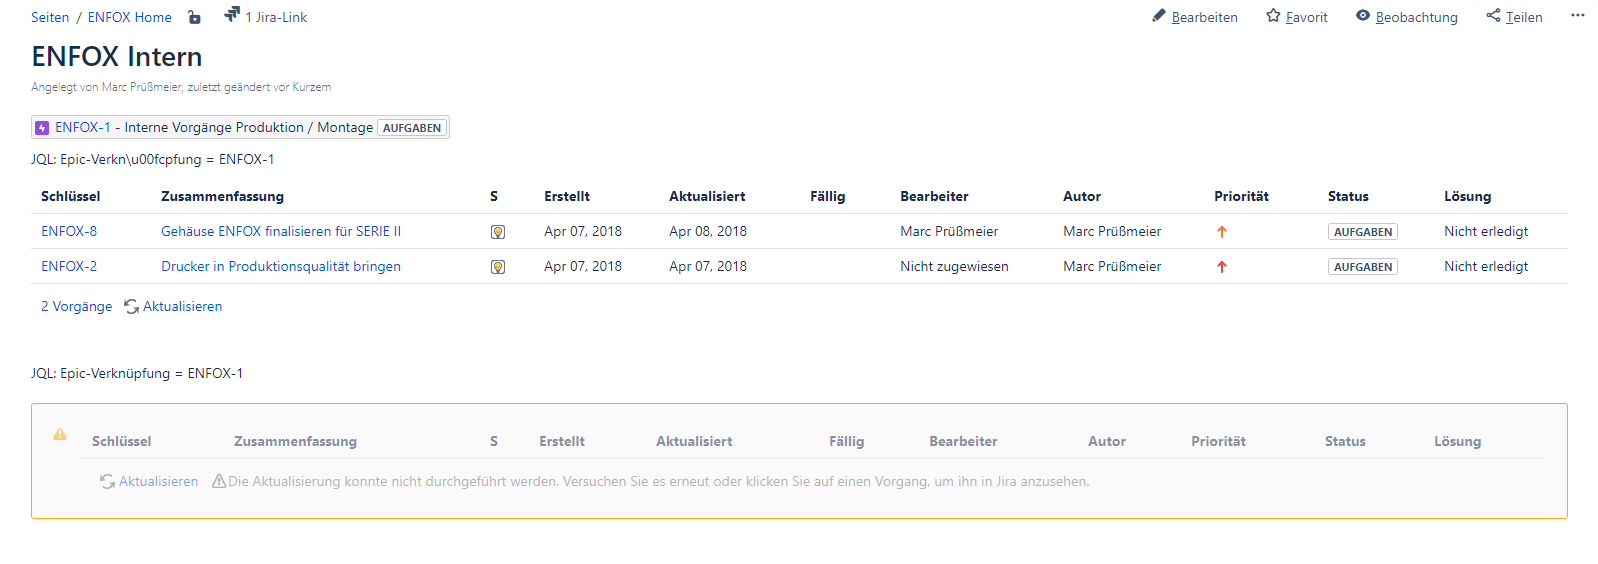Open the more actions ellipsis menu

pos(1578,15)
